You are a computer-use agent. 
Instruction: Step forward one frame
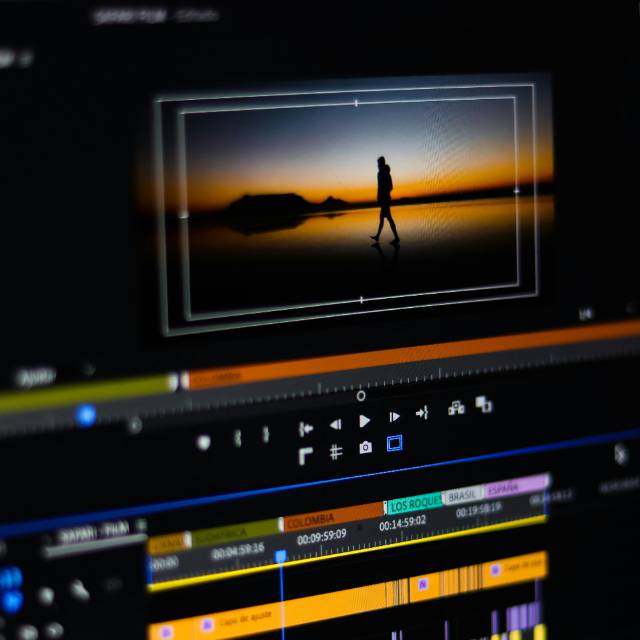pyautogui.click(x=394, y=417)
